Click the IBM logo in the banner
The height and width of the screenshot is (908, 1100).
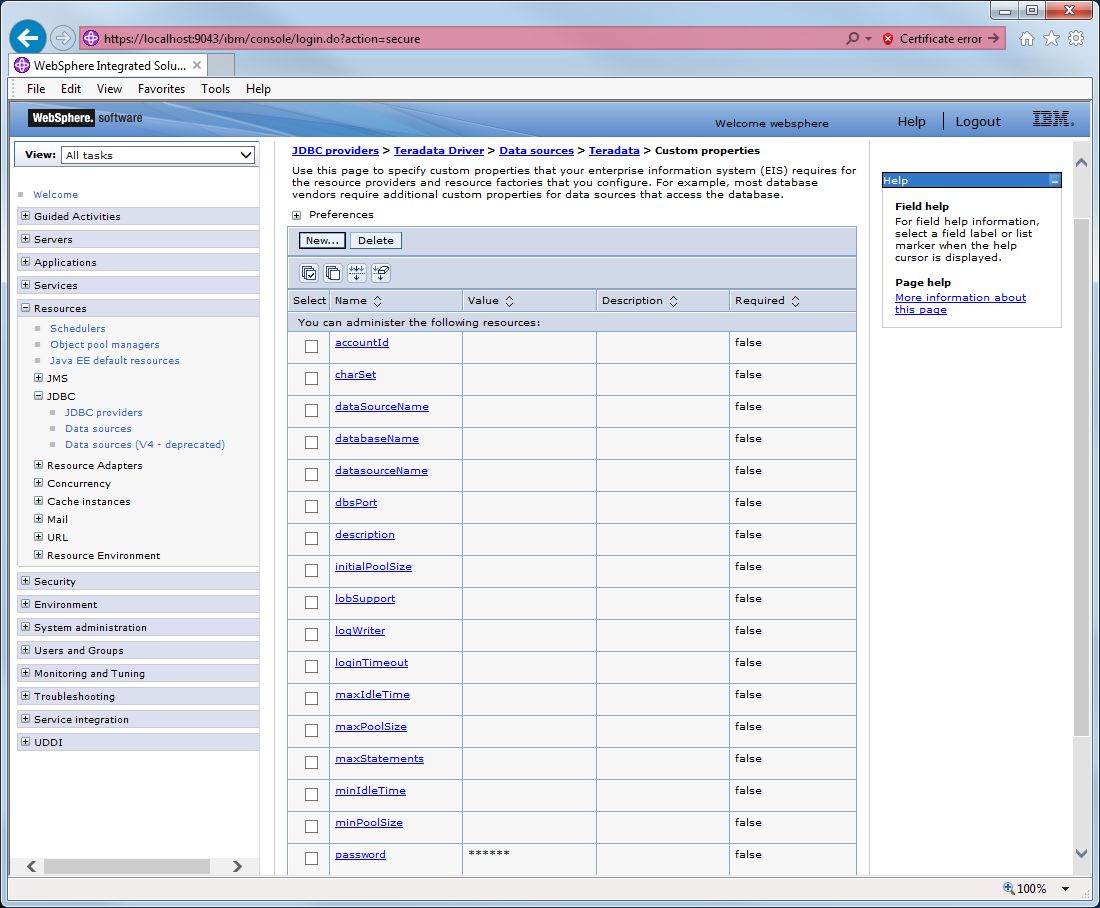point(1052,119)
